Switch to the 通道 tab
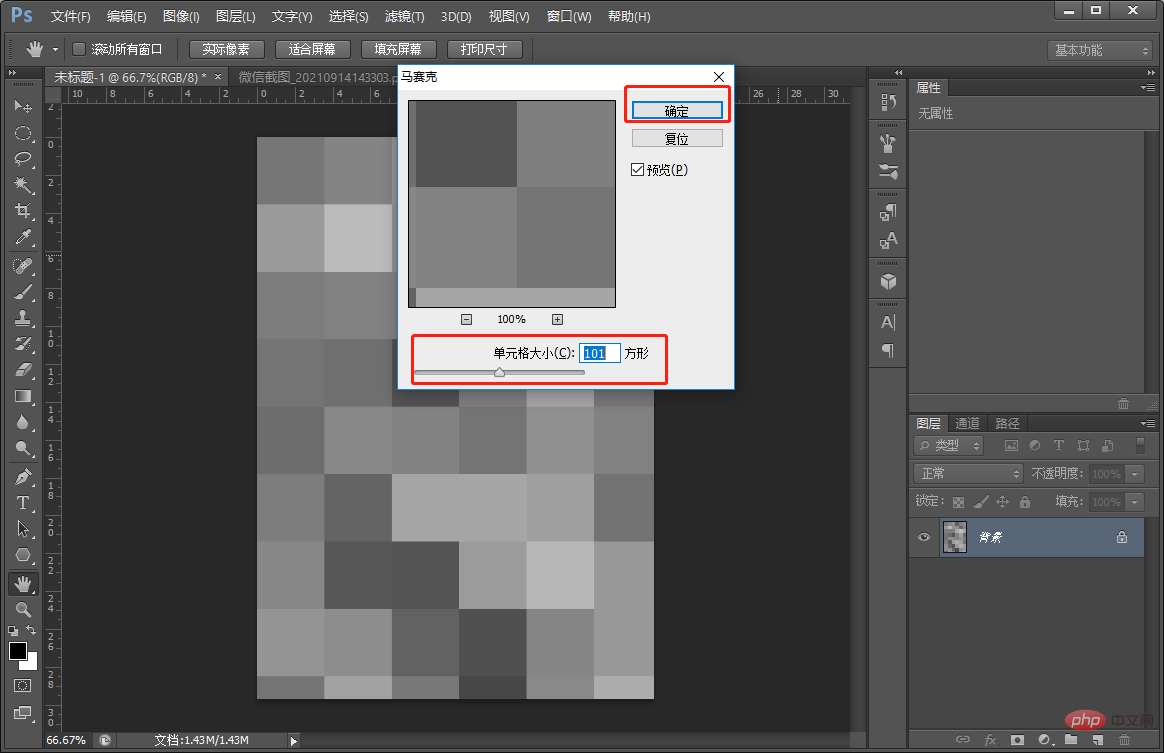 pyautogui.click(x=967, y=423)
